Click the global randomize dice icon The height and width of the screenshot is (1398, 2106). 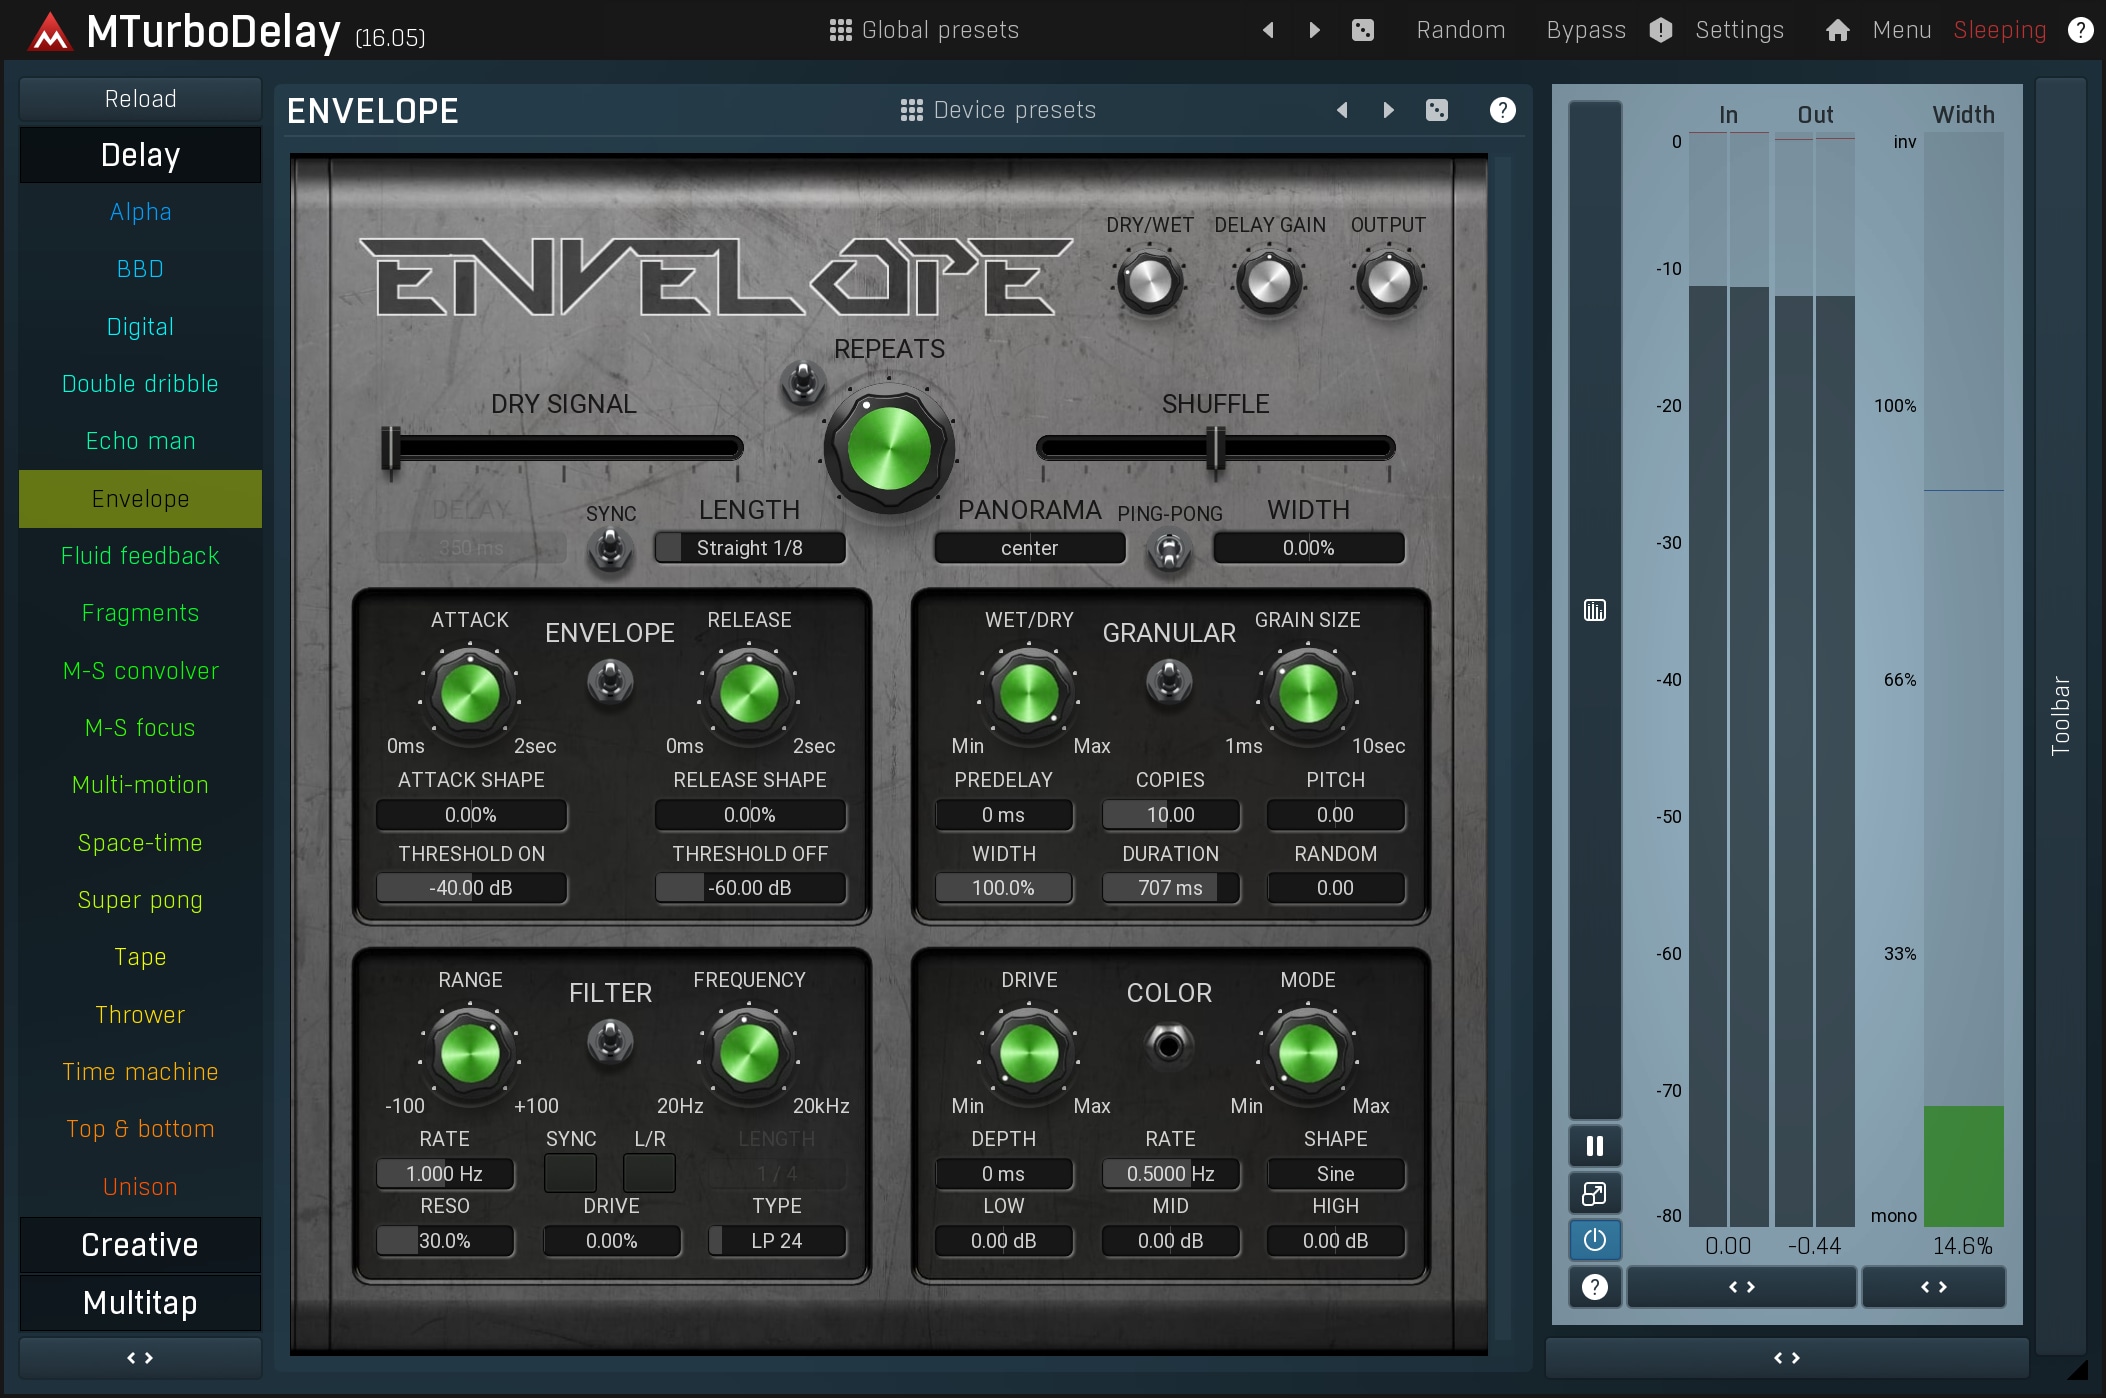coord(1363,30)
